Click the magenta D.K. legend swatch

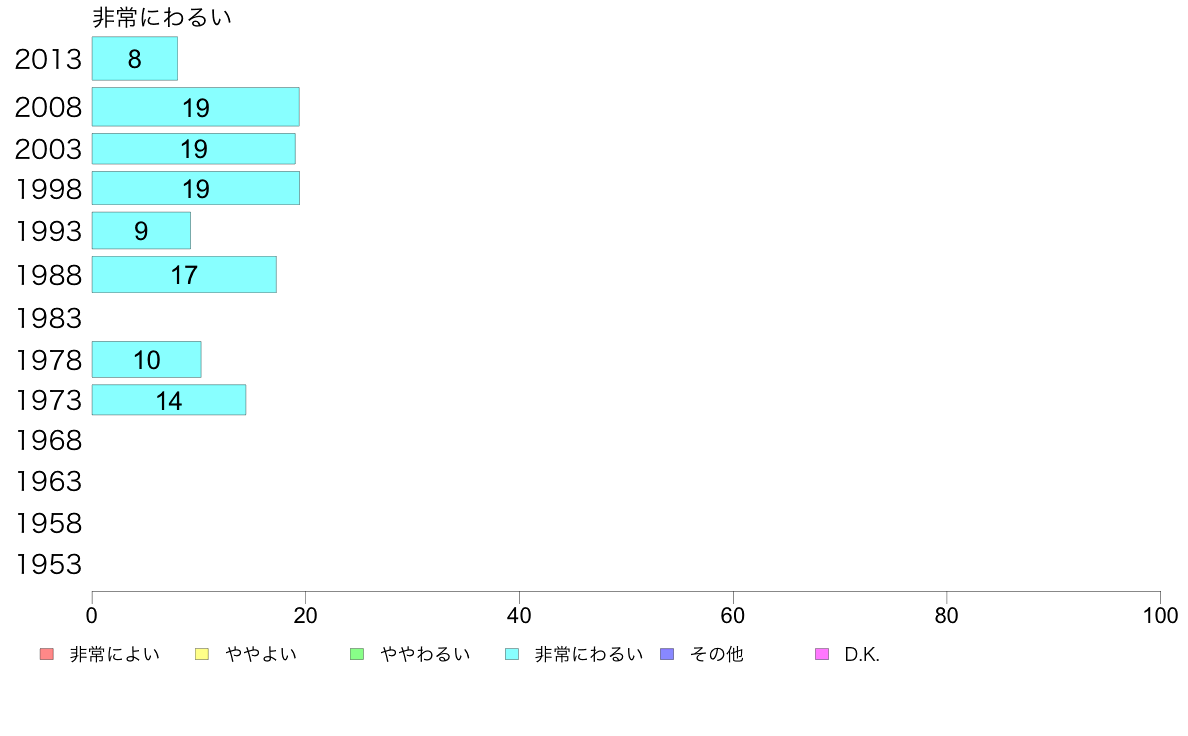[x=822, y=654]
